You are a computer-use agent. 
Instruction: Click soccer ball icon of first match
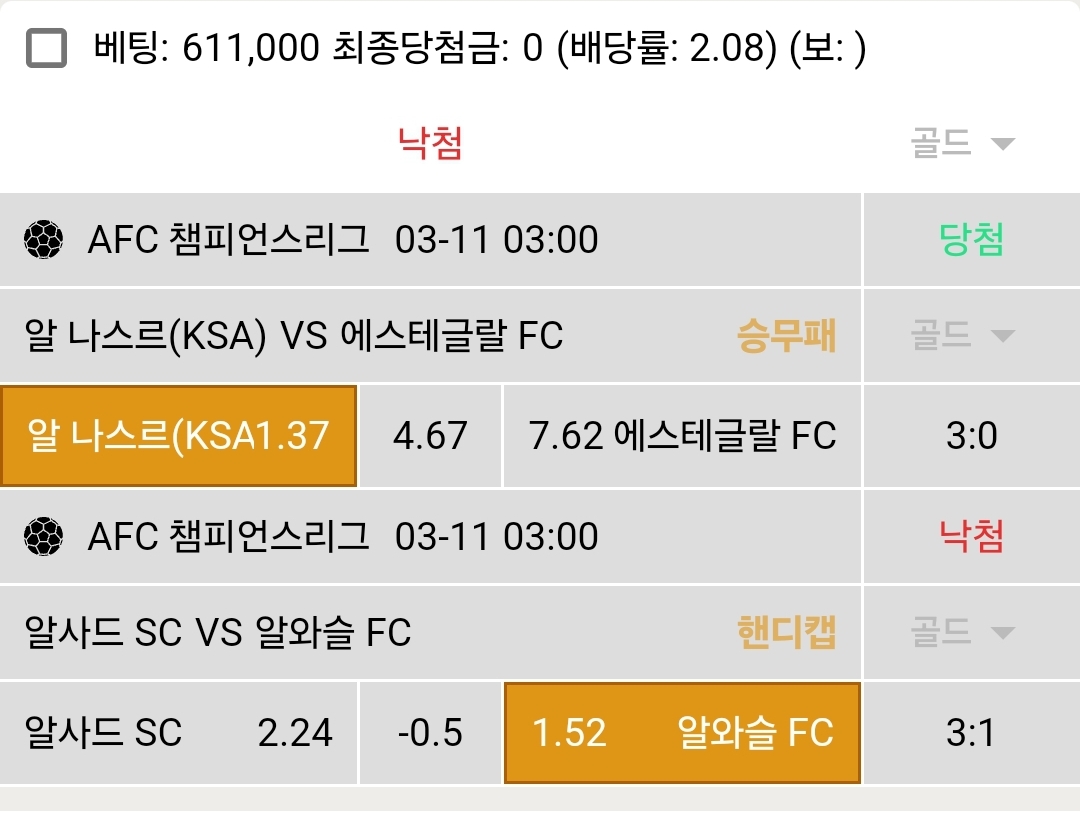point(43,240)
